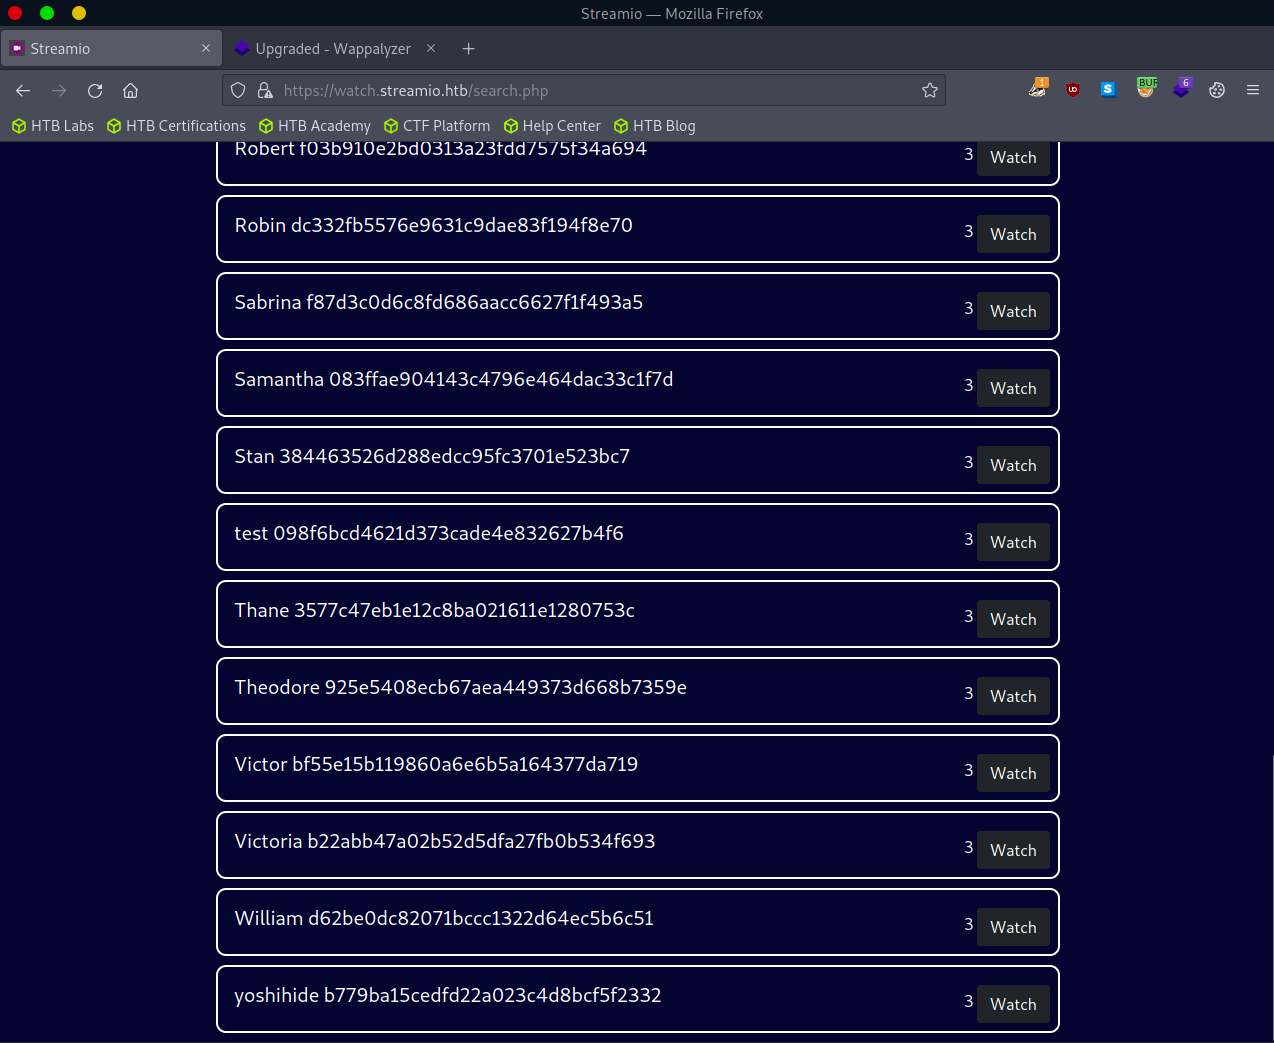Open the browser home page

[130, 90]
